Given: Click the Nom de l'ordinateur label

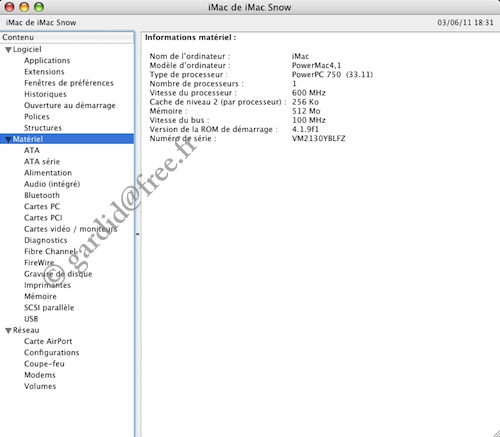Looking at the screenshot, I should point(190,56).
